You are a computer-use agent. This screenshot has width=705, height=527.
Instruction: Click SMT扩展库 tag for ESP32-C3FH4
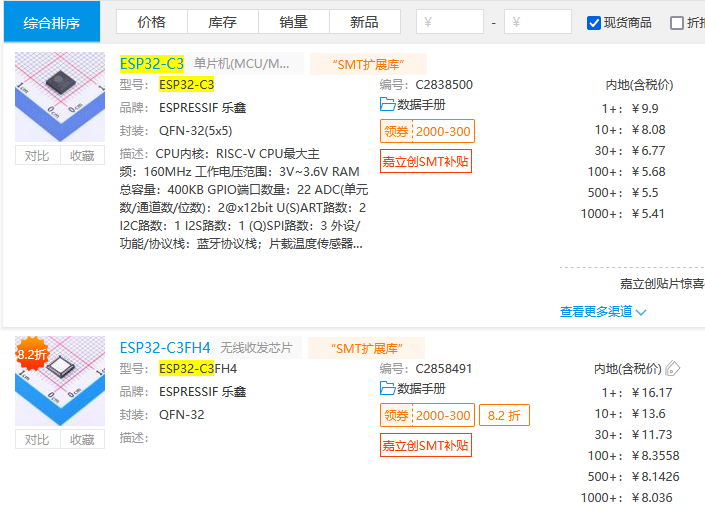[x=366, y=348]
